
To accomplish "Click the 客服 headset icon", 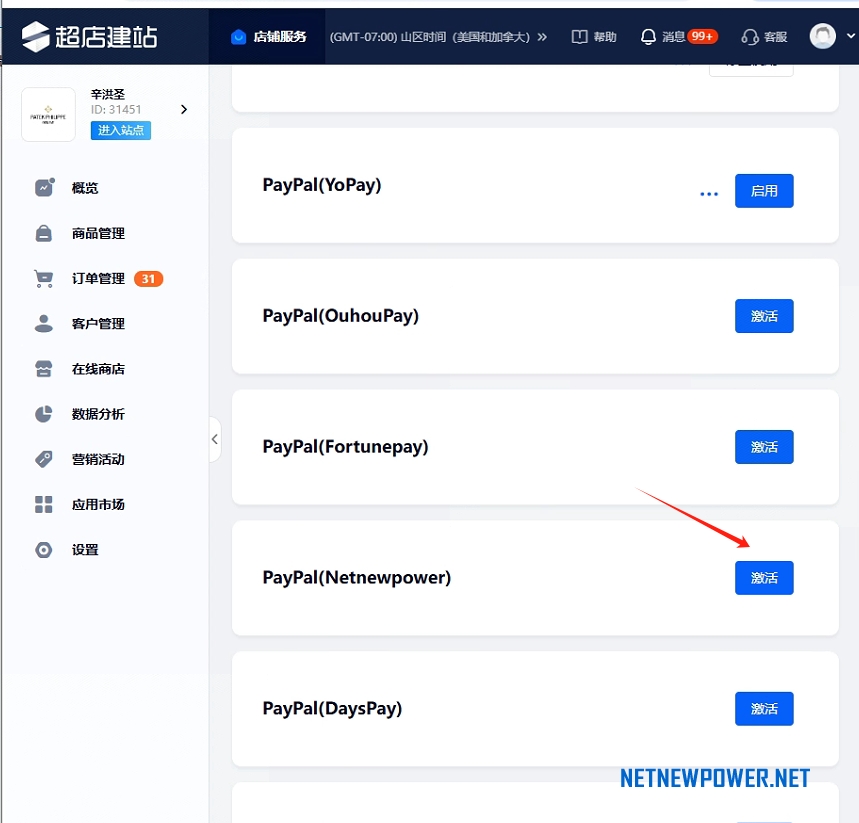I will click(x=749, y=37).
